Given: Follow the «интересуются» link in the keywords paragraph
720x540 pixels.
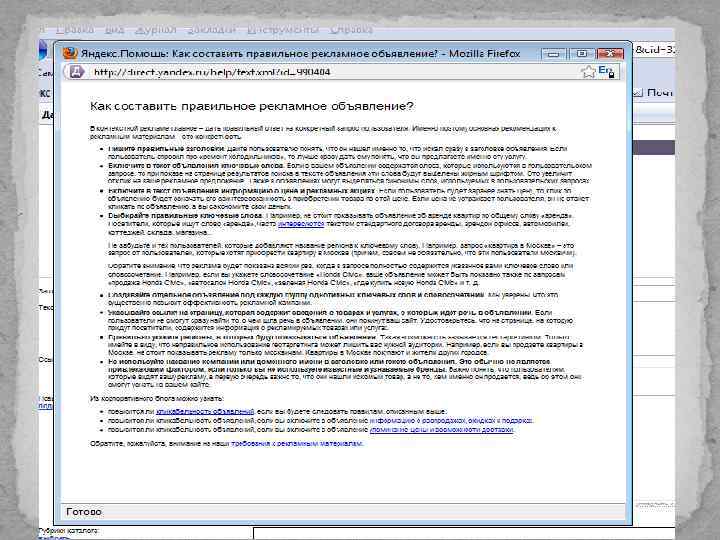Looking at the screenshot, I should (301, 224).
